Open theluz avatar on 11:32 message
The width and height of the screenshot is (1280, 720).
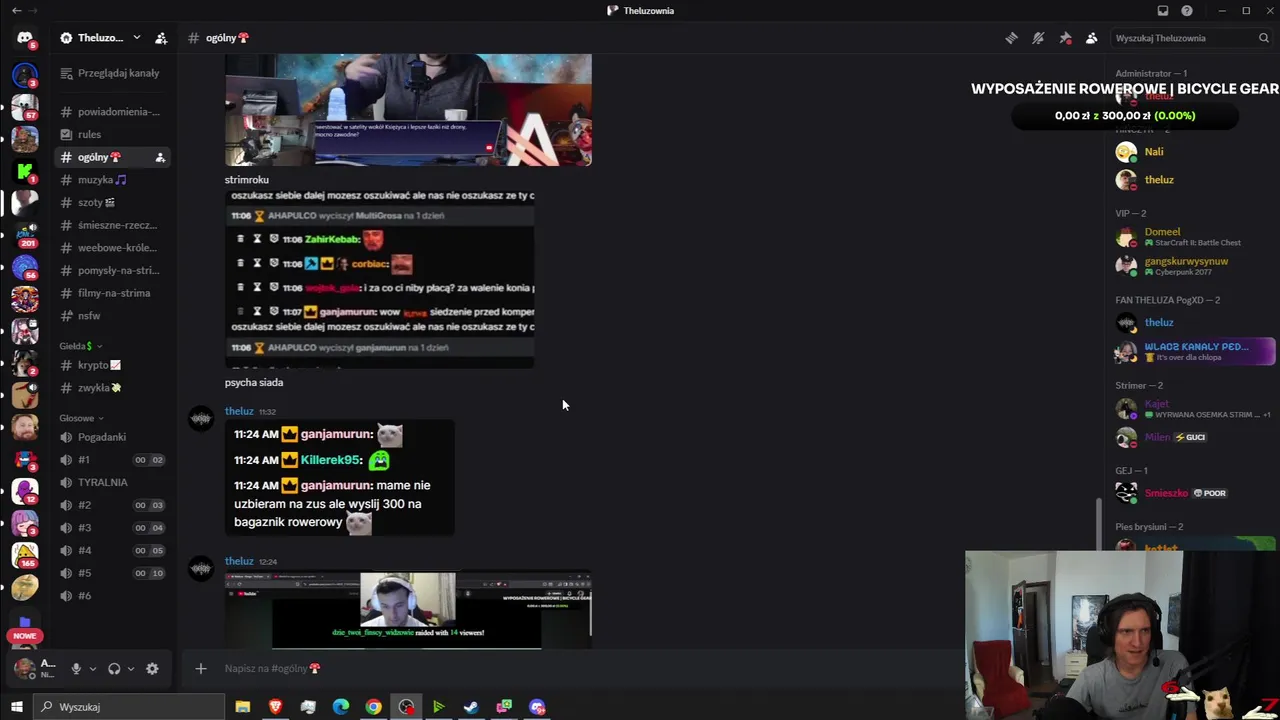click(201, 420)
